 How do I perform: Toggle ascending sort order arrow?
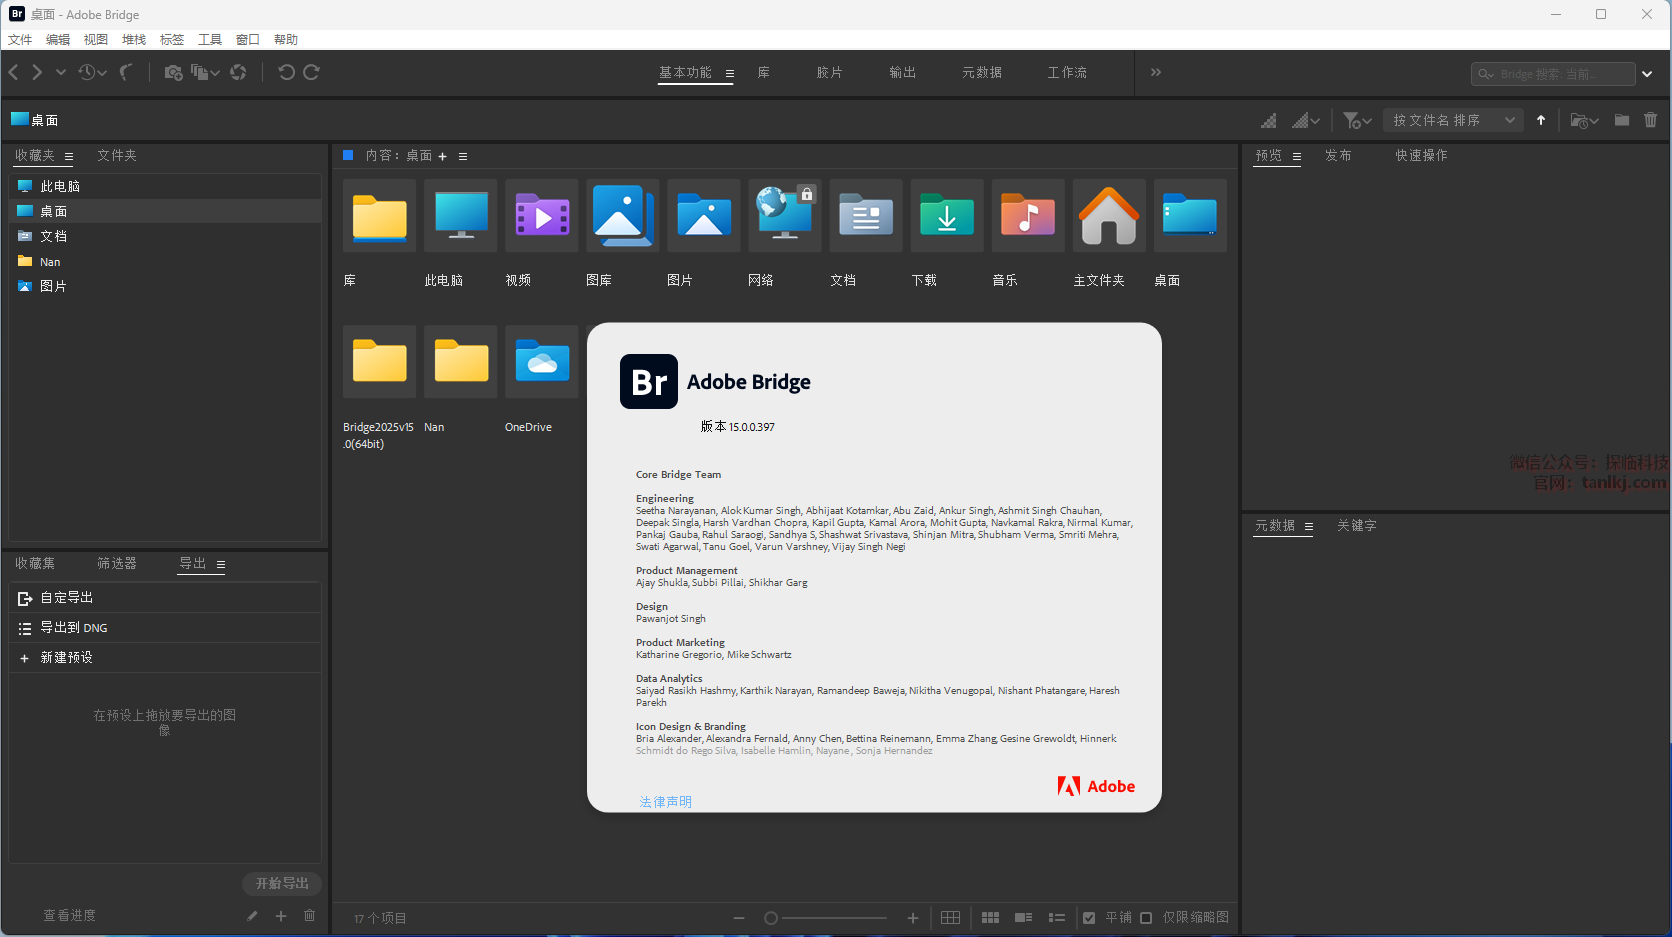pos(1541,120)
